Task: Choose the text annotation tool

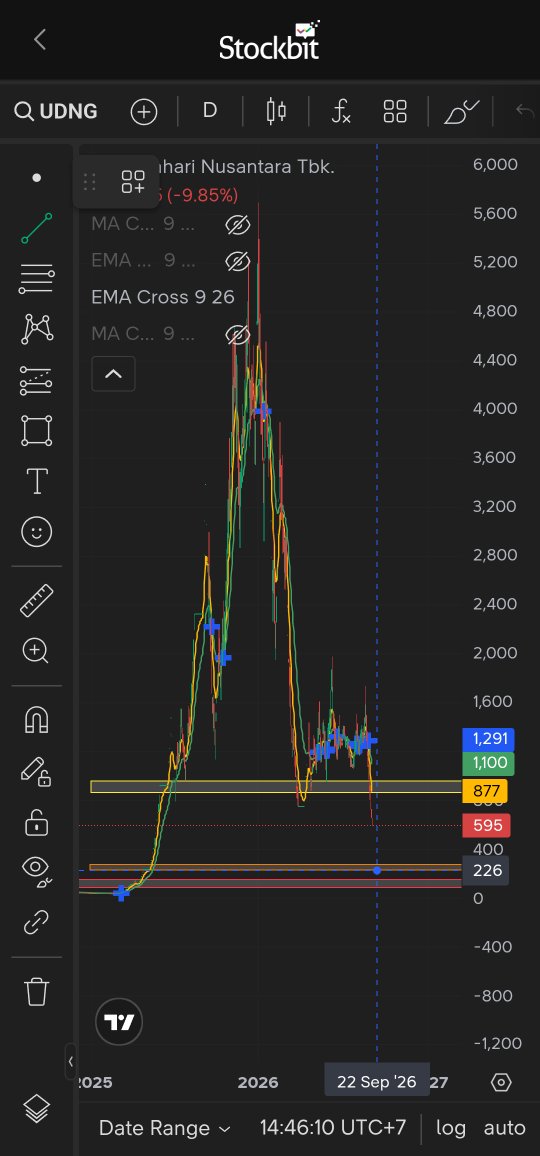Action: pyautogui.click(x=37, y=481)
